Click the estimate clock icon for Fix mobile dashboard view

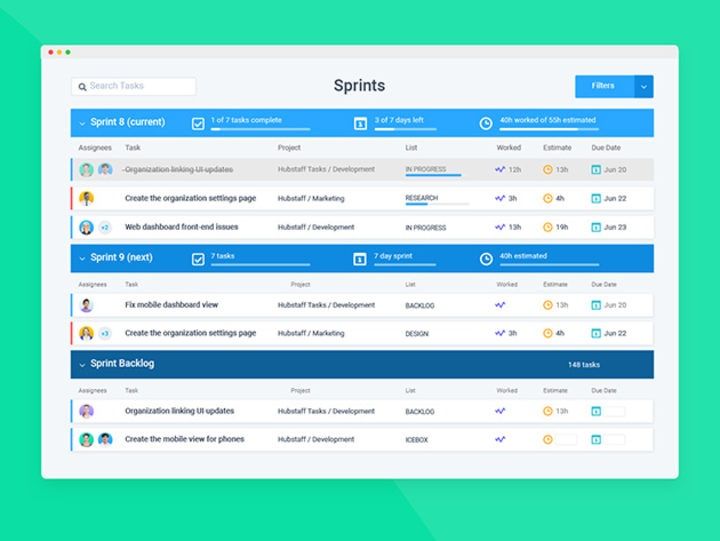click(x=548, y=305)
